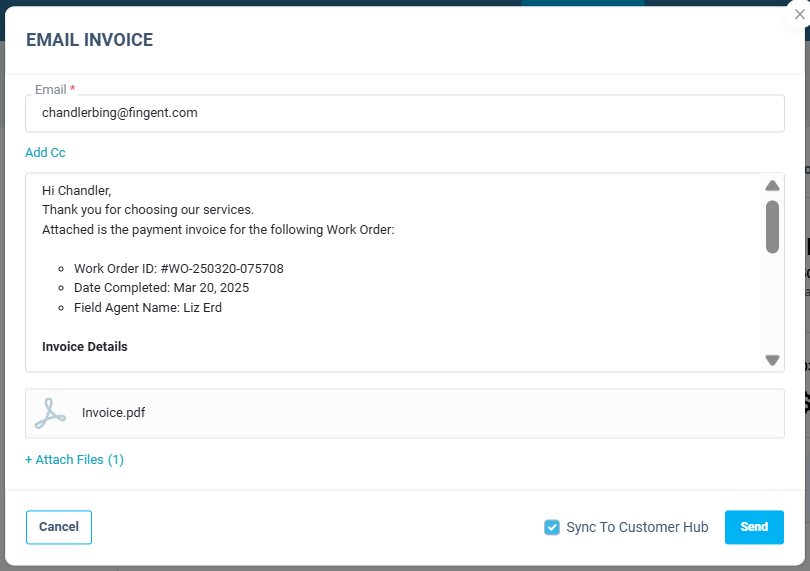Open the Invoice.pdf attachment file name
Screen dimensions: 810x571
tap(113, 412)
